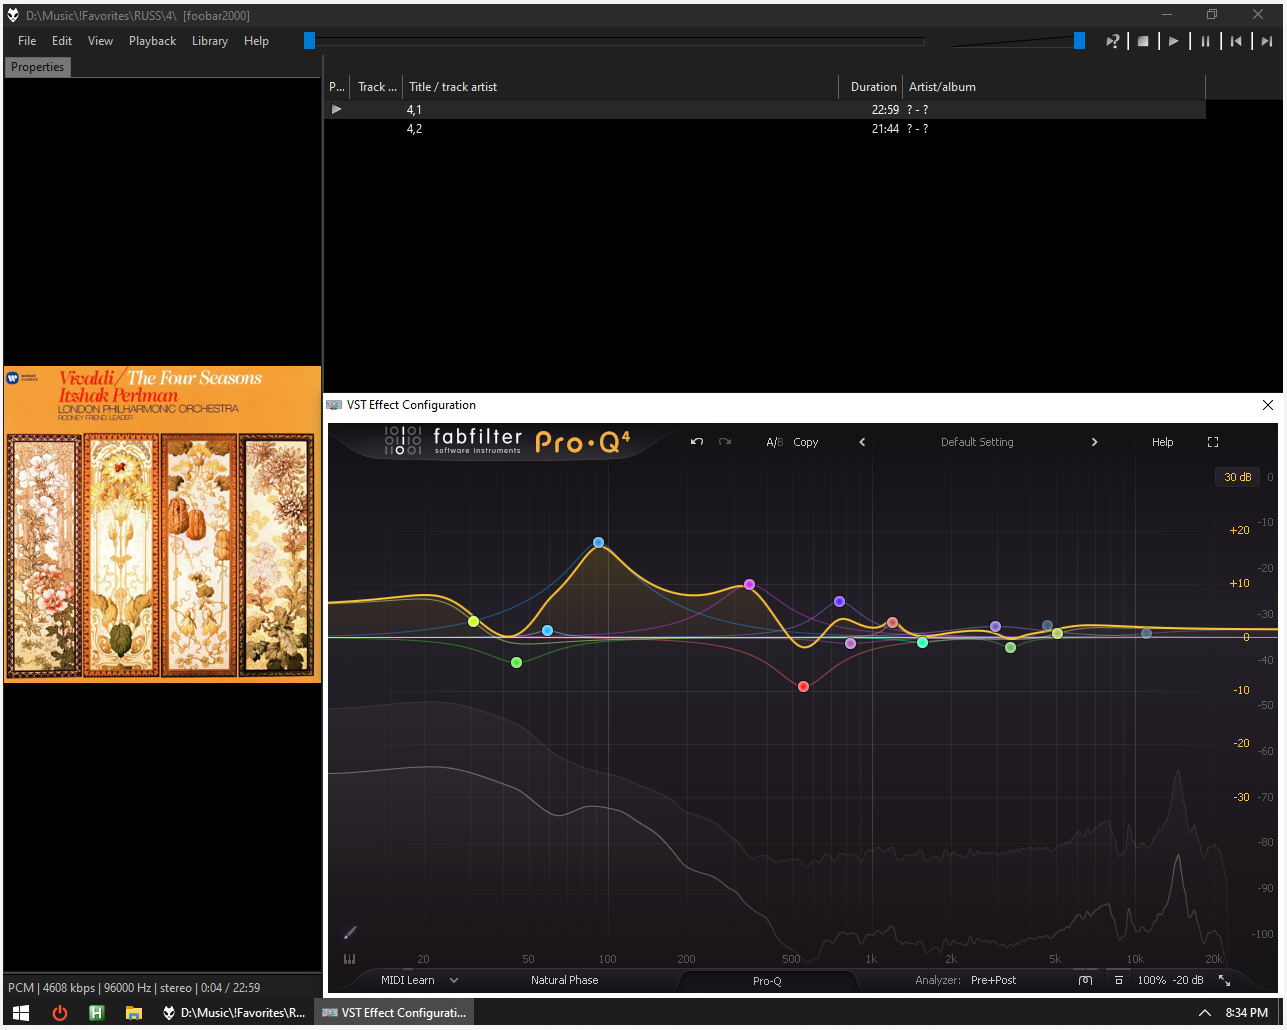The height and width of the screenshot is (1030, 1287).
Task: Switch to the foobar2000 taskbar button
Action: click(234, 1013)
